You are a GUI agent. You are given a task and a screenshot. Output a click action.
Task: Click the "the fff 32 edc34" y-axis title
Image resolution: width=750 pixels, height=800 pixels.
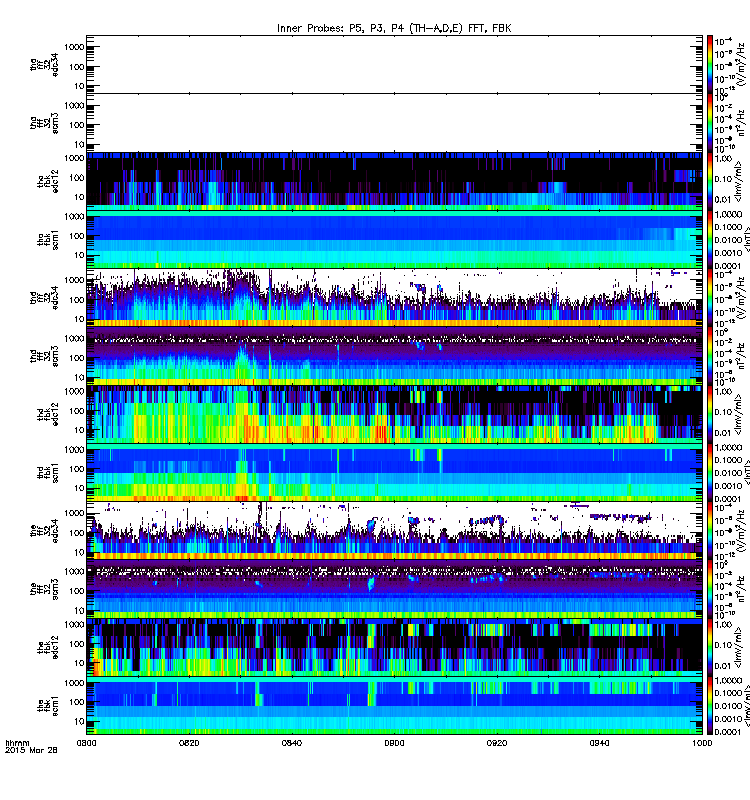[44, 531]
